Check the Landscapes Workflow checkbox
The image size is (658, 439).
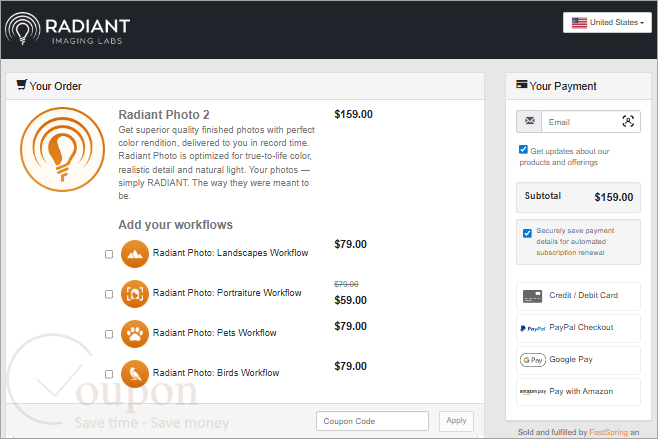109,254
